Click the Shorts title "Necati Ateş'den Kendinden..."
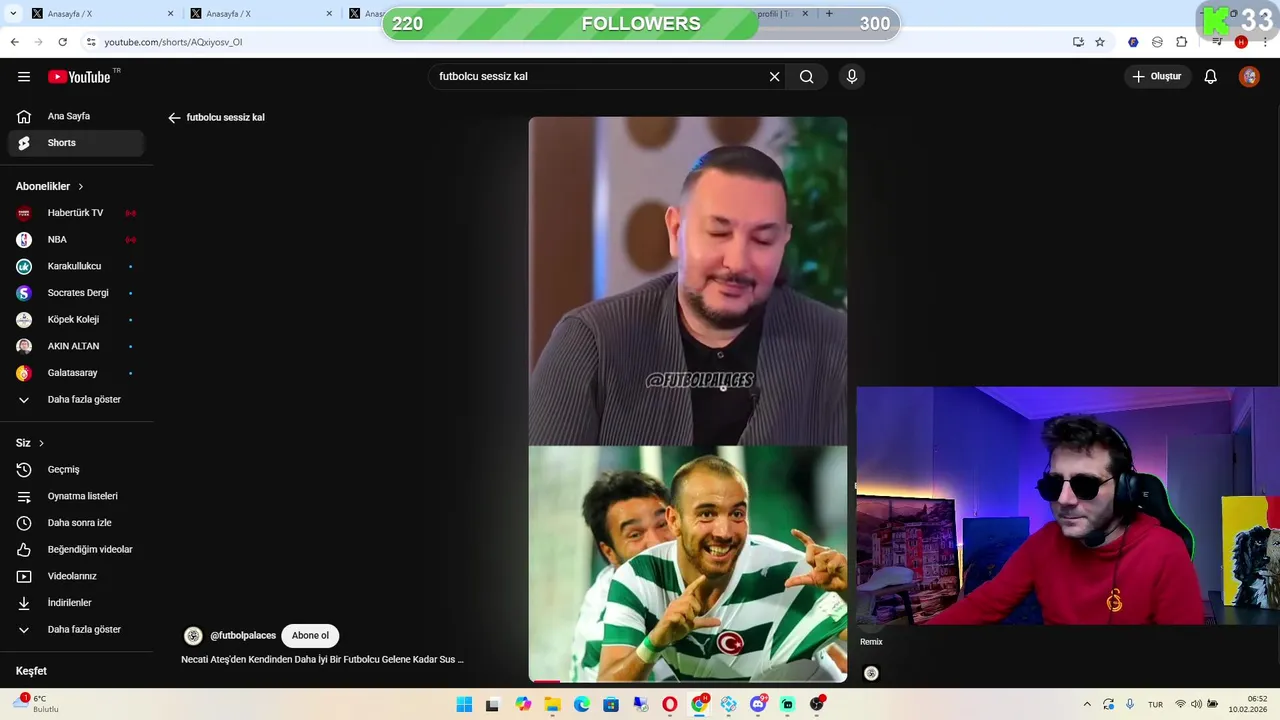1280x720 pixels. pyautogui.click(x=322, y=660)
